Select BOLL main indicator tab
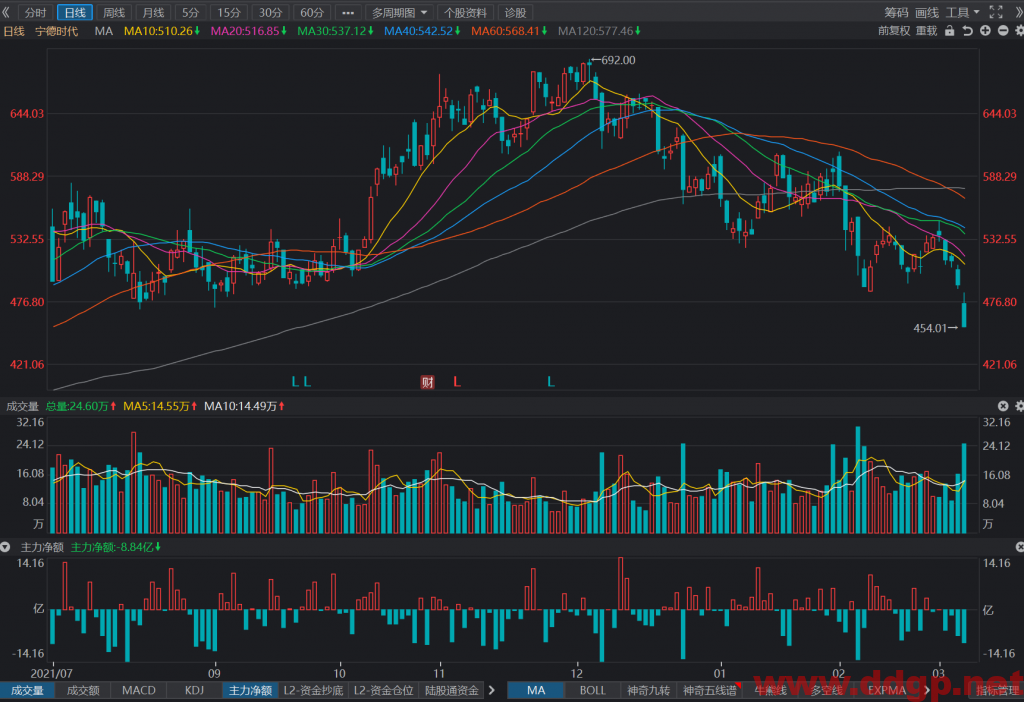This screenshot has height=702, width=1024. click(x=592, y=690)
